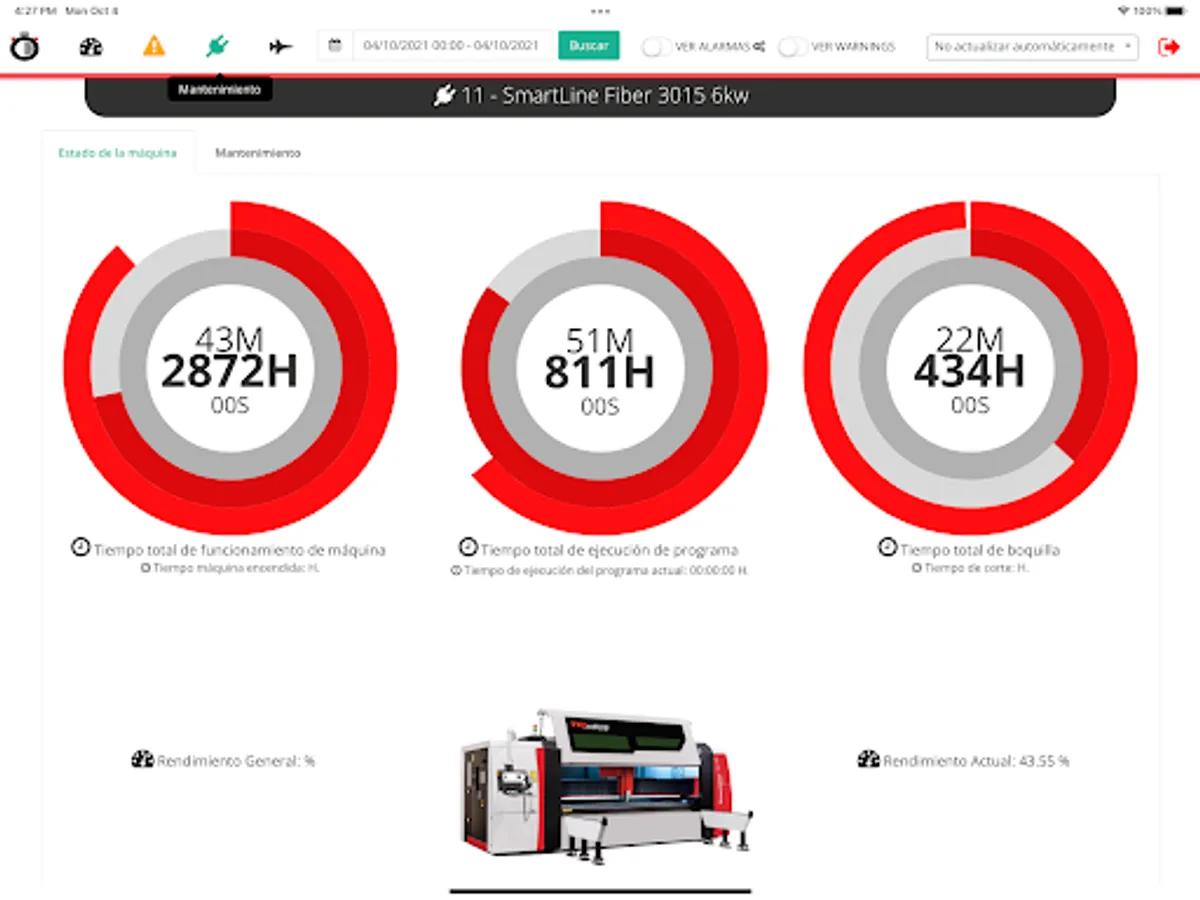This screenshot has height=900, width=1200.
Task: Click the gauge icon beside Rendimiento Actual
Action: pyautogui.click(x=868, y=760)
